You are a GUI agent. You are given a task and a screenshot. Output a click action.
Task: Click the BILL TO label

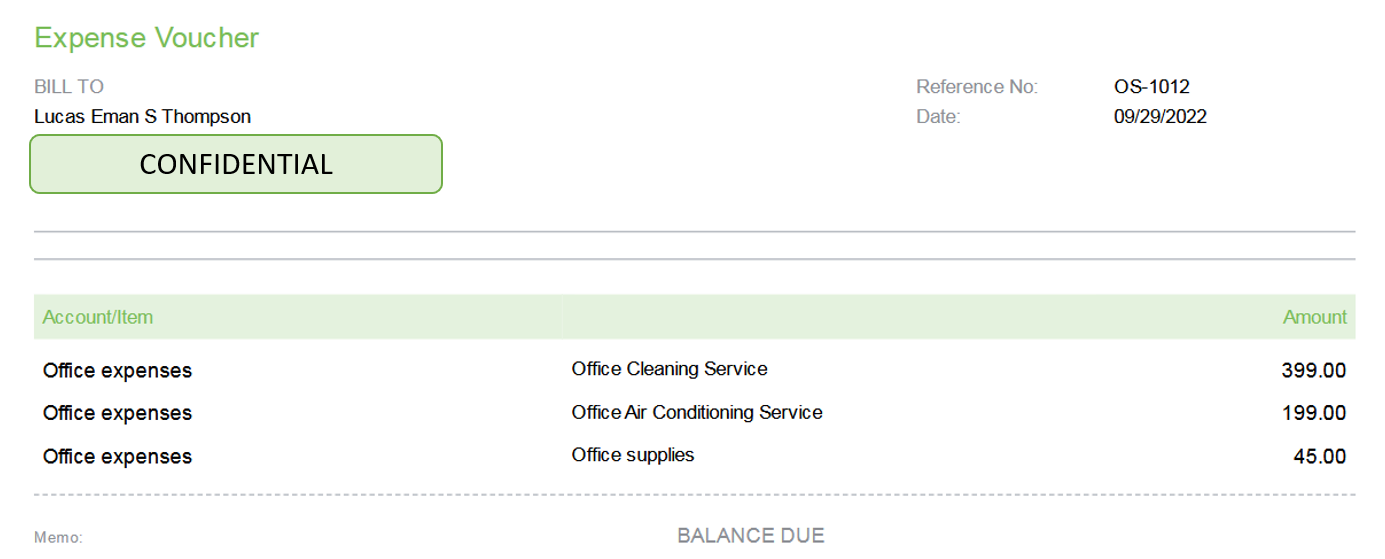tap(69, 87)
